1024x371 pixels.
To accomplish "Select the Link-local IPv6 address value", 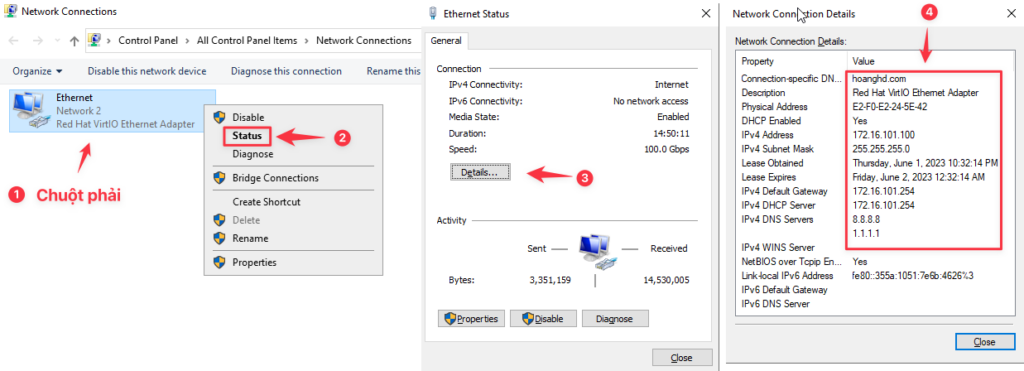I will pyautogui.click(x=913, y=276).
